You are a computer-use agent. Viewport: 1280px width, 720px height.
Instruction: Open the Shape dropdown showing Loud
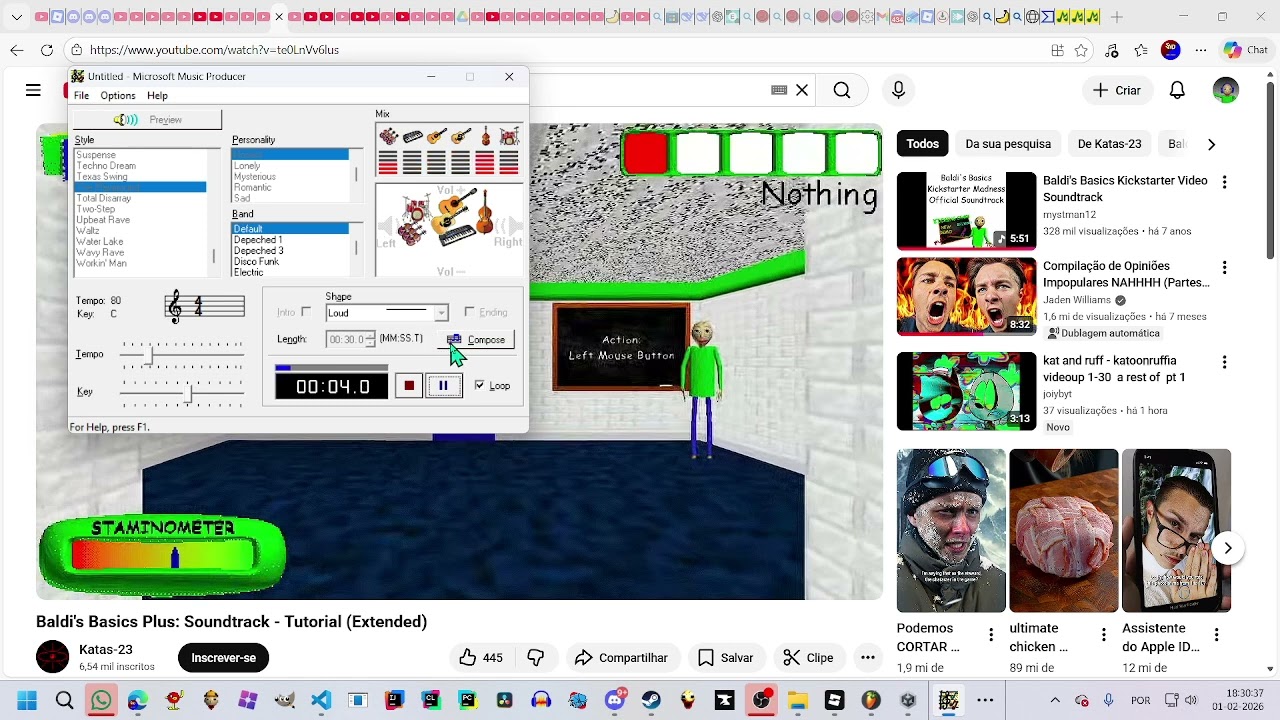(x=386, y=313)
